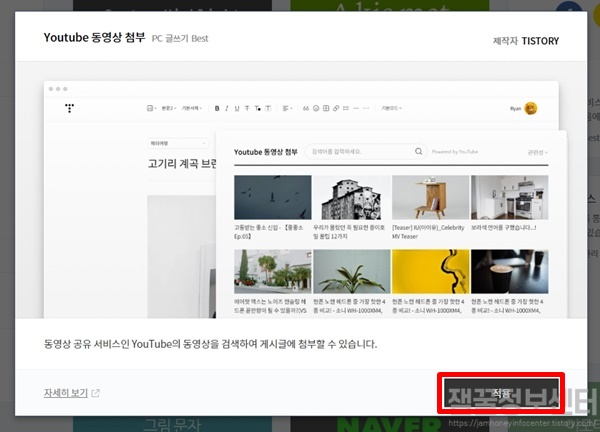This screenshot has height=432, width=600.
Task: Select the birds in sky video thumbnail
Action: [x=273, y=197]
